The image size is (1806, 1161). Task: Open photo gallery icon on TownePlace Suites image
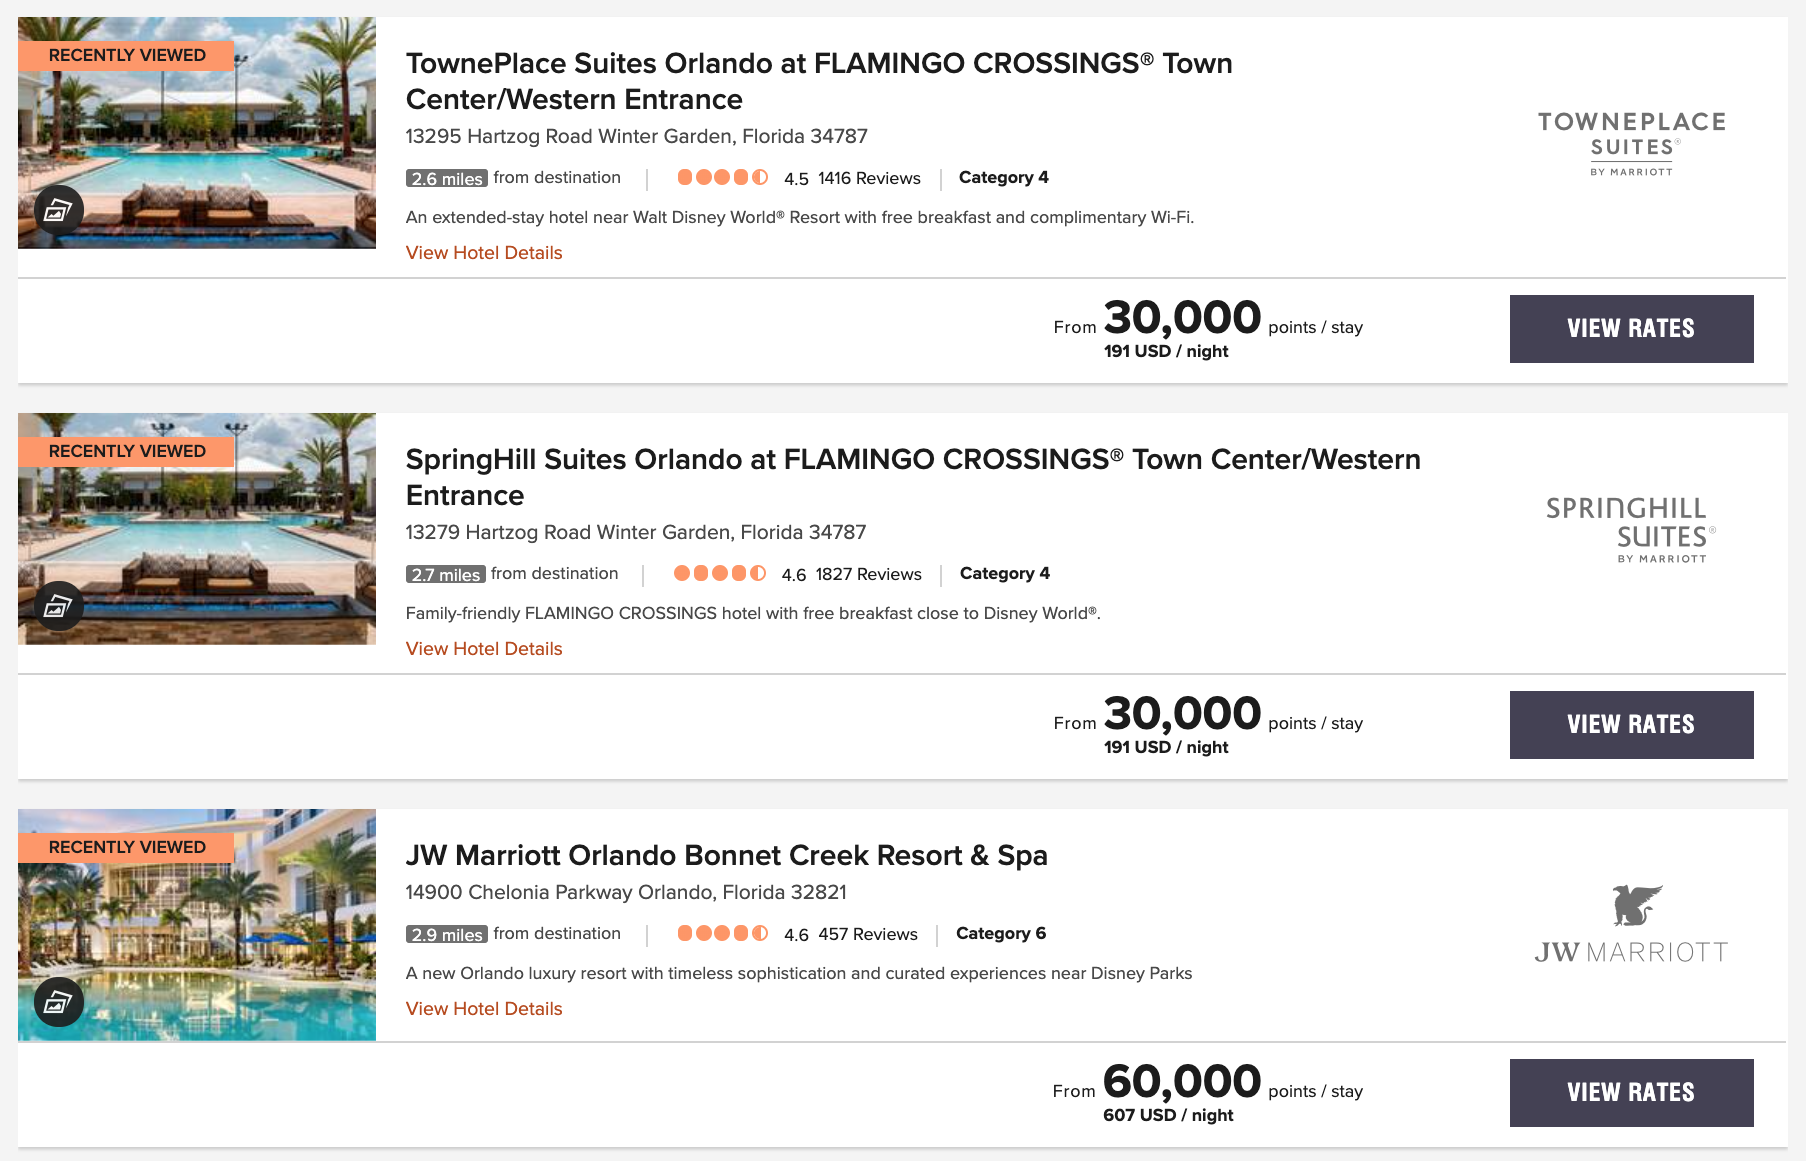pos(58,210)
